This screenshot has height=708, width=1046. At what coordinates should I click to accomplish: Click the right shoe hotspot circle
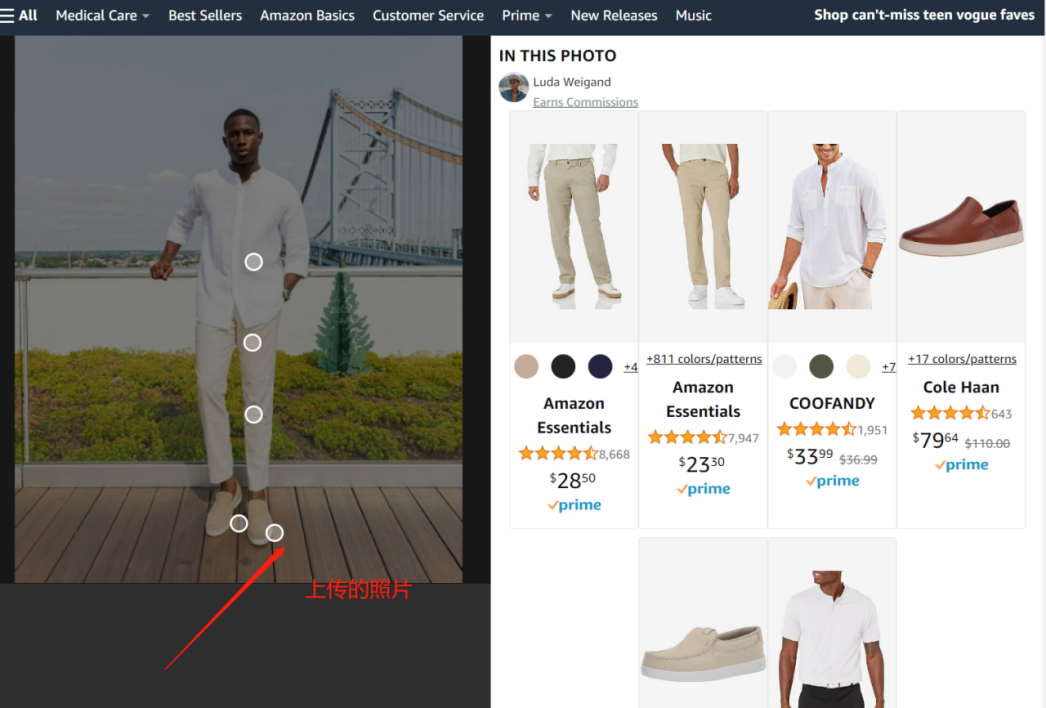tap(275, 533)
